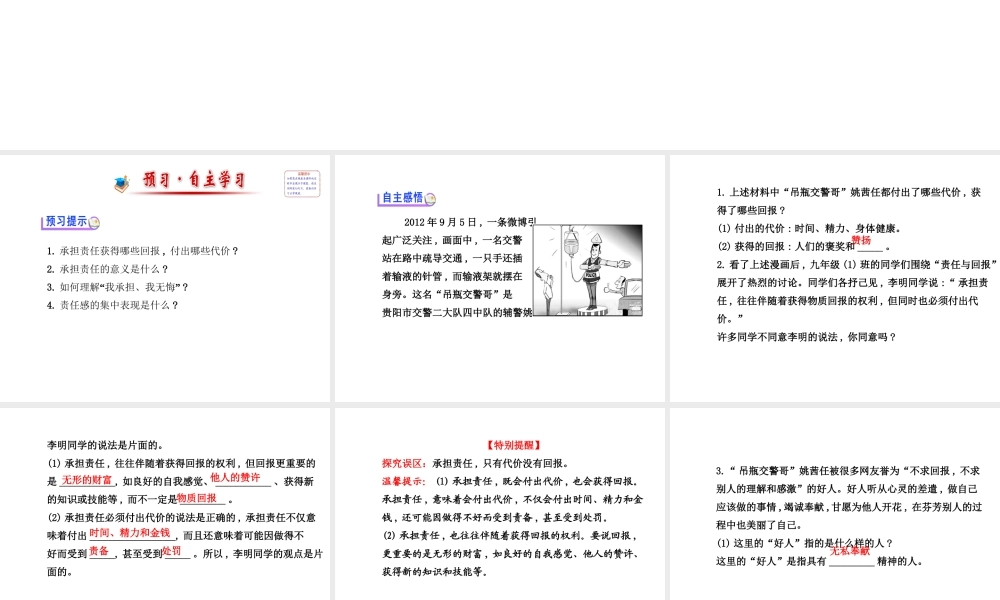Click the line 程中也美丽了自己
The height and width of the screenshot is (600, 1000).
[760, 525]
